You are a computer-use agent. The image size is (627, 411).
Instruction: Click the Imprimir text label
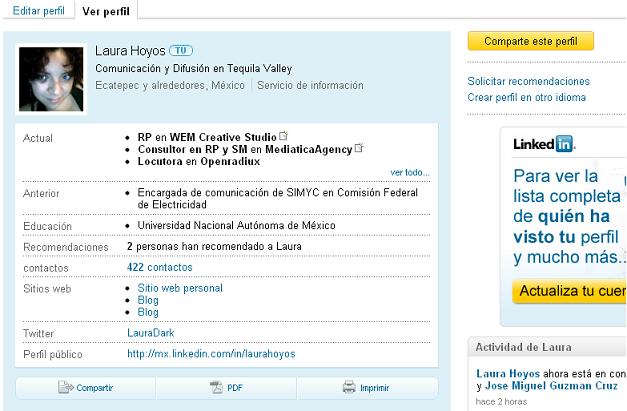coord(375,388)
